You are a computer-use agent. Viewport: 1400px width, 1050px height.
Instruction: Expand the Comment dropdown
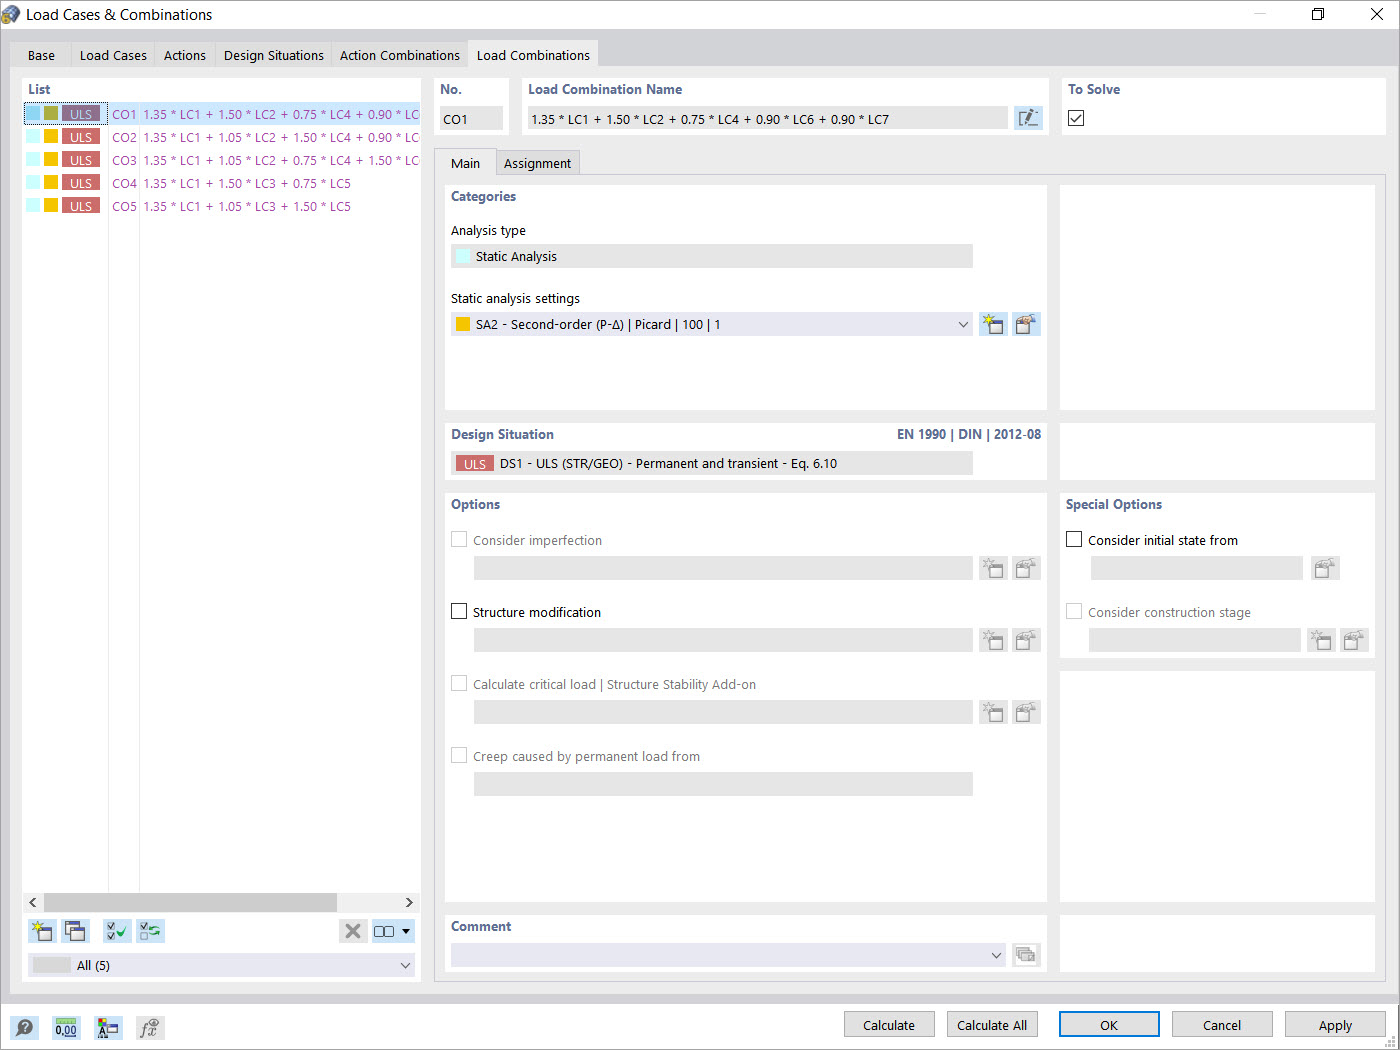coord(996,955)
